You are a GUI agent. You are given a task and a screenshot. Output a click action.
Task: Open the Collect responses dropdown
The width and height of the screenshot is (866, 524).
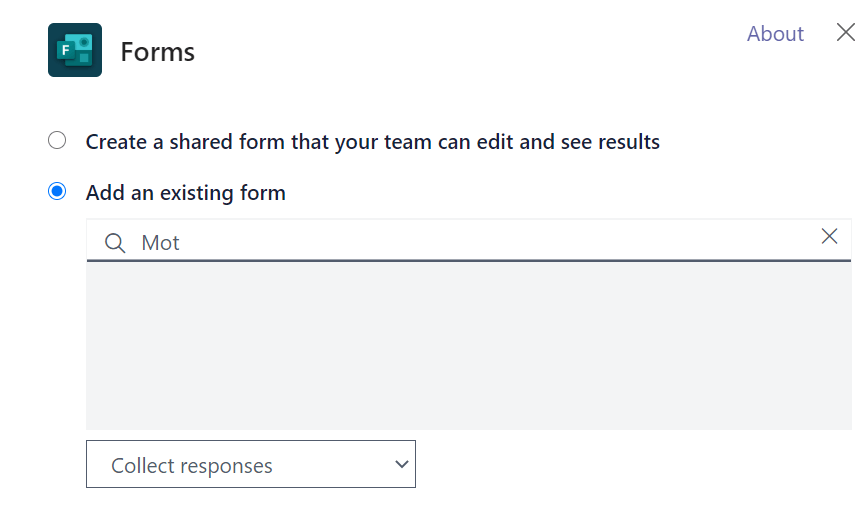[250, 465]
